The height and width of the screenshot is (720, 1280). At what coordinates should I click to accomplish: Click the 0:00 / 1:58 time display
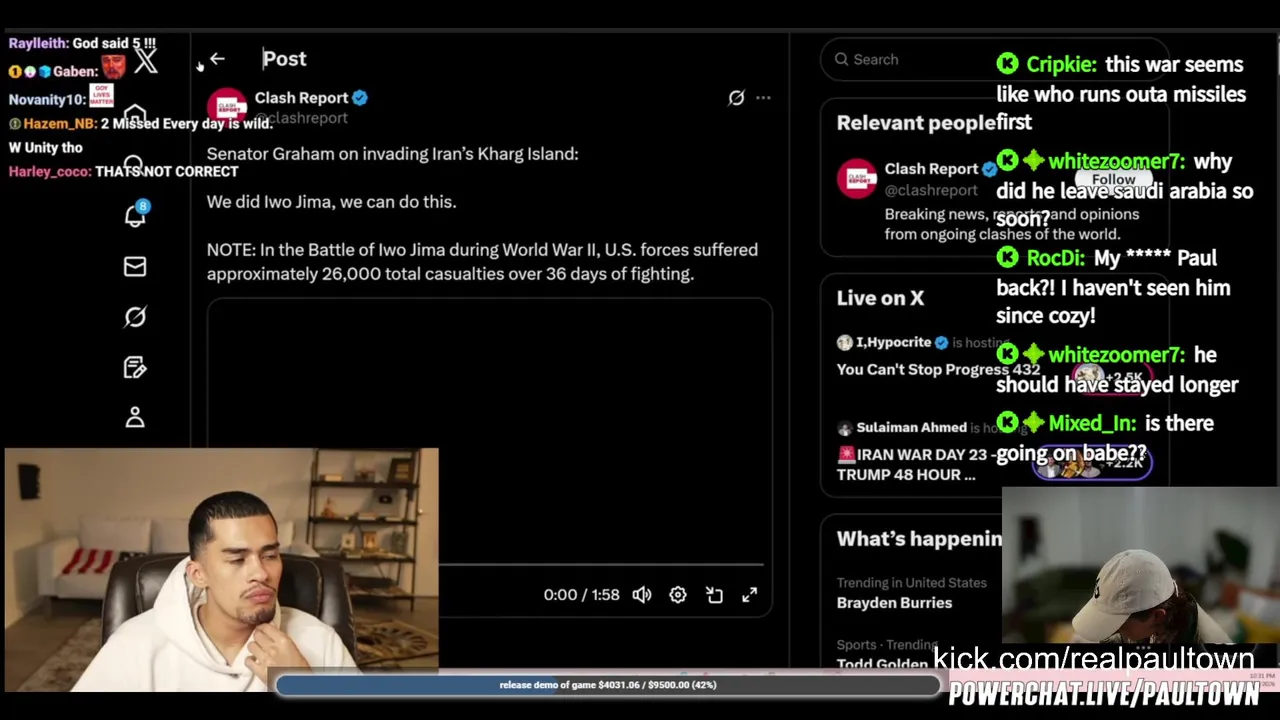[581, 595]
